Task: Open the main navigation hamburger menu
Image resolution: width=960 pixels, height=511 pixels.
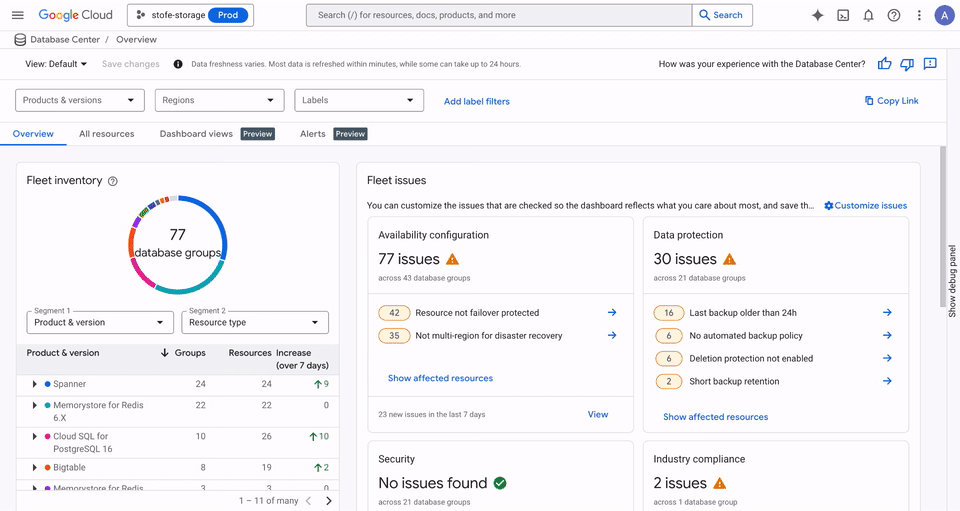Action: (x=18, y=15)
